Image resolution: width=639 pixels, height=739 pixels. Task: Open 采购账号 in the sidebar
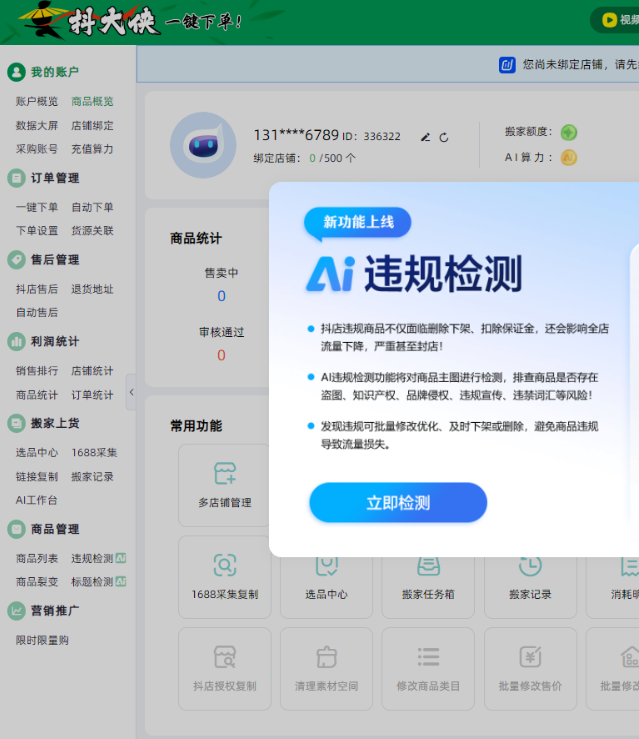click(x=37, y=149)
